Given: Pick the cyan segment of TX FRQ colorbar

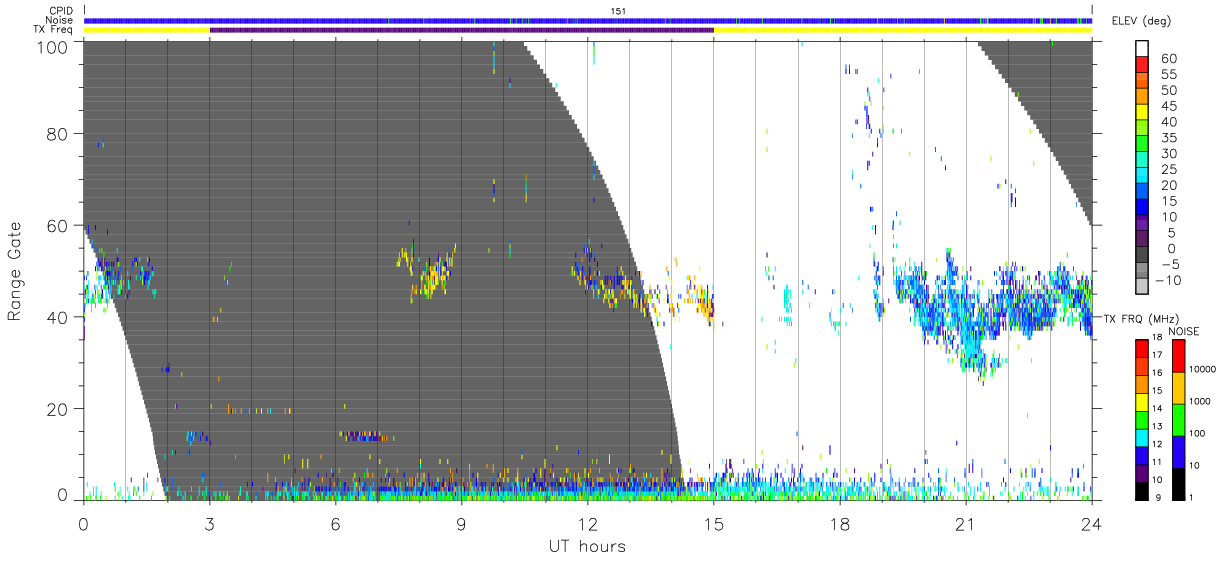Looking at the screenshot, I should coord(1142,436).
